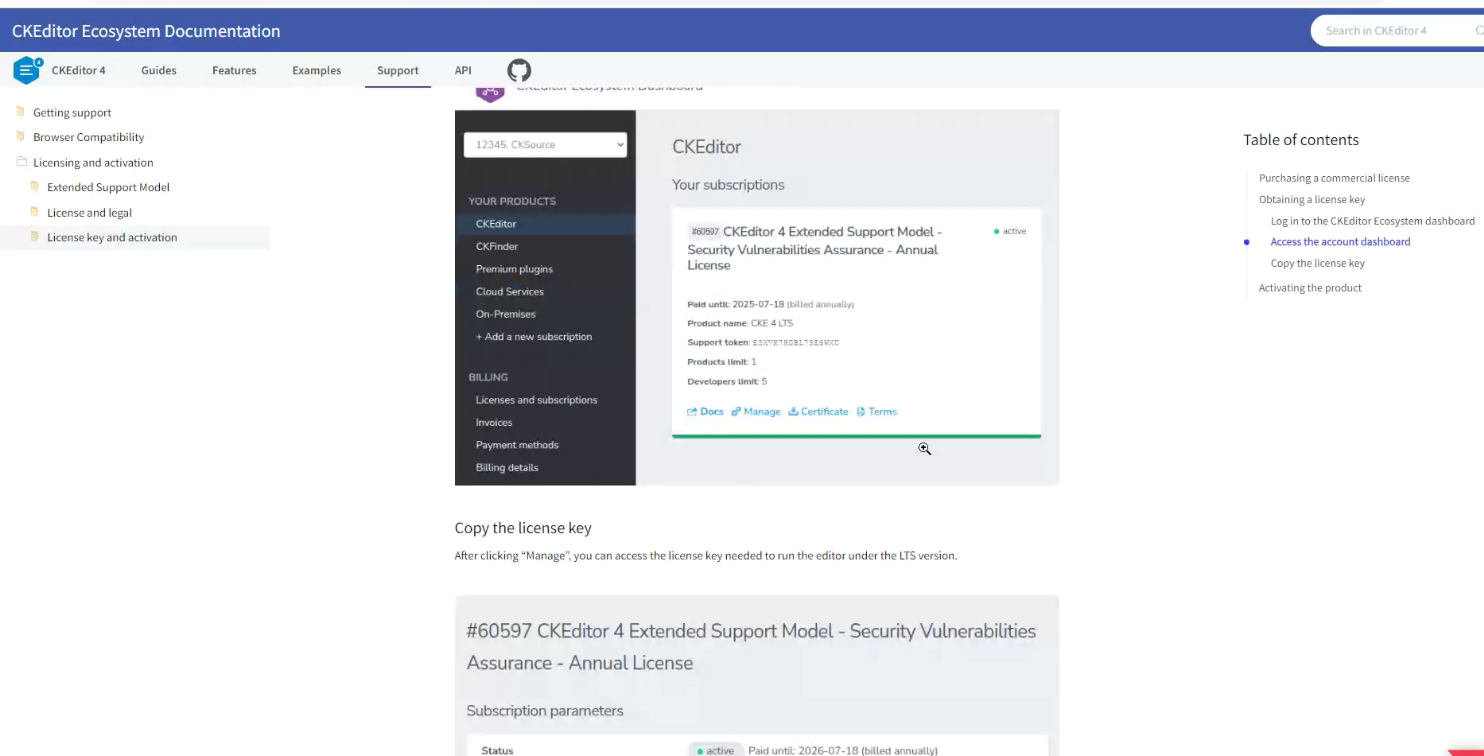Enlarge the dashboard subscriptions screenshot
This screenshot has width=1484, height=756.
click(756, 298)
